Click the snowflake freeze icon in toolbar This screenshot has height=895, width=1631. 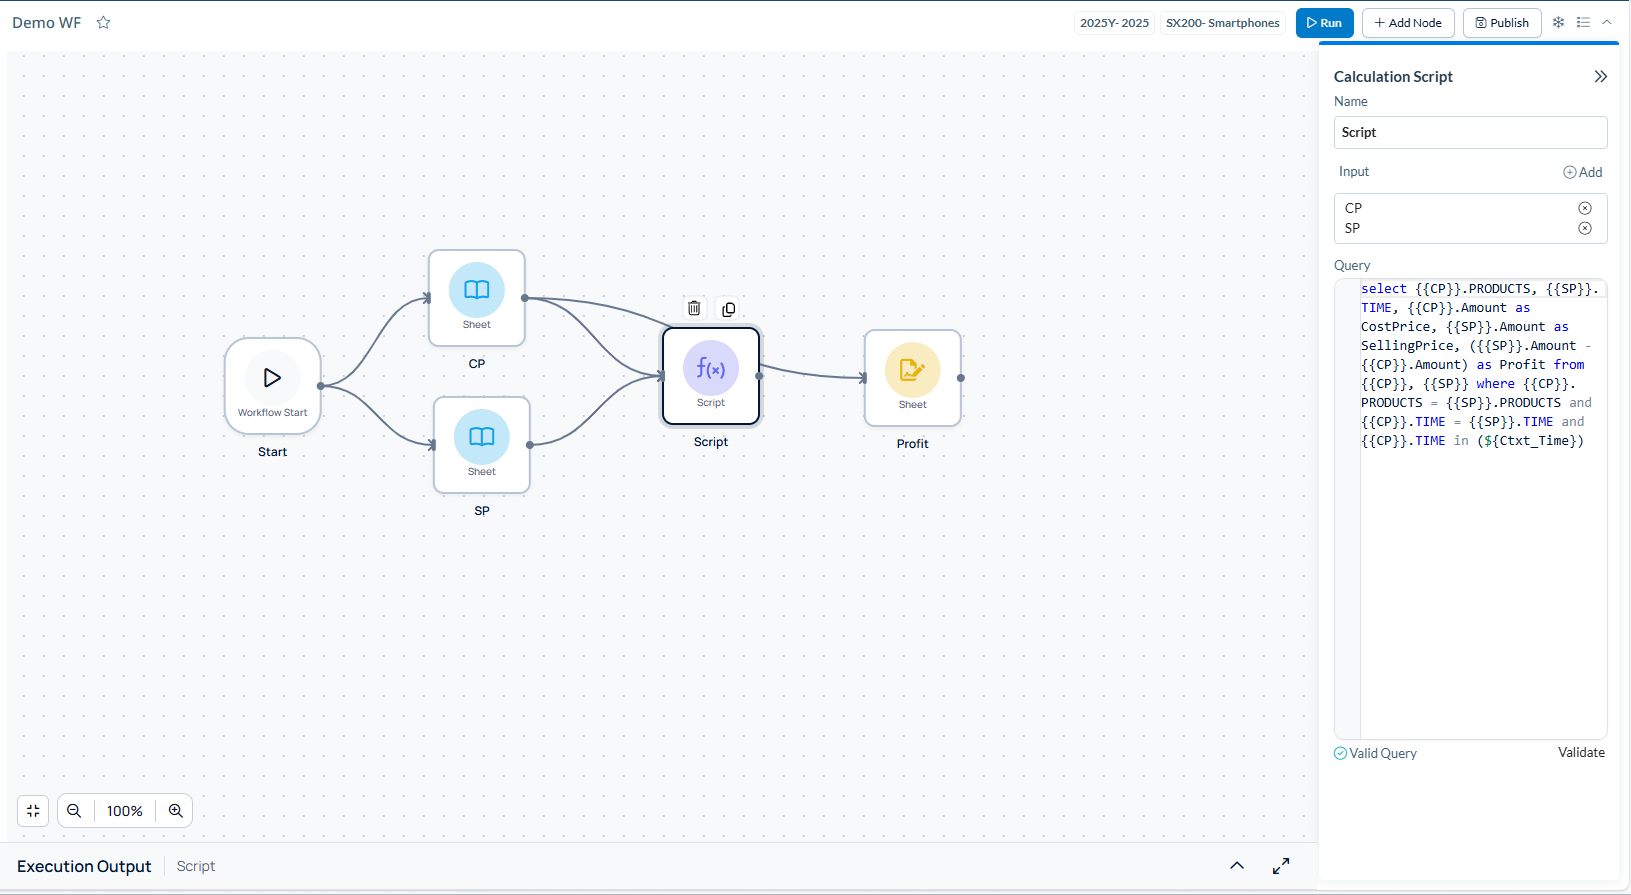[1558, 22]
